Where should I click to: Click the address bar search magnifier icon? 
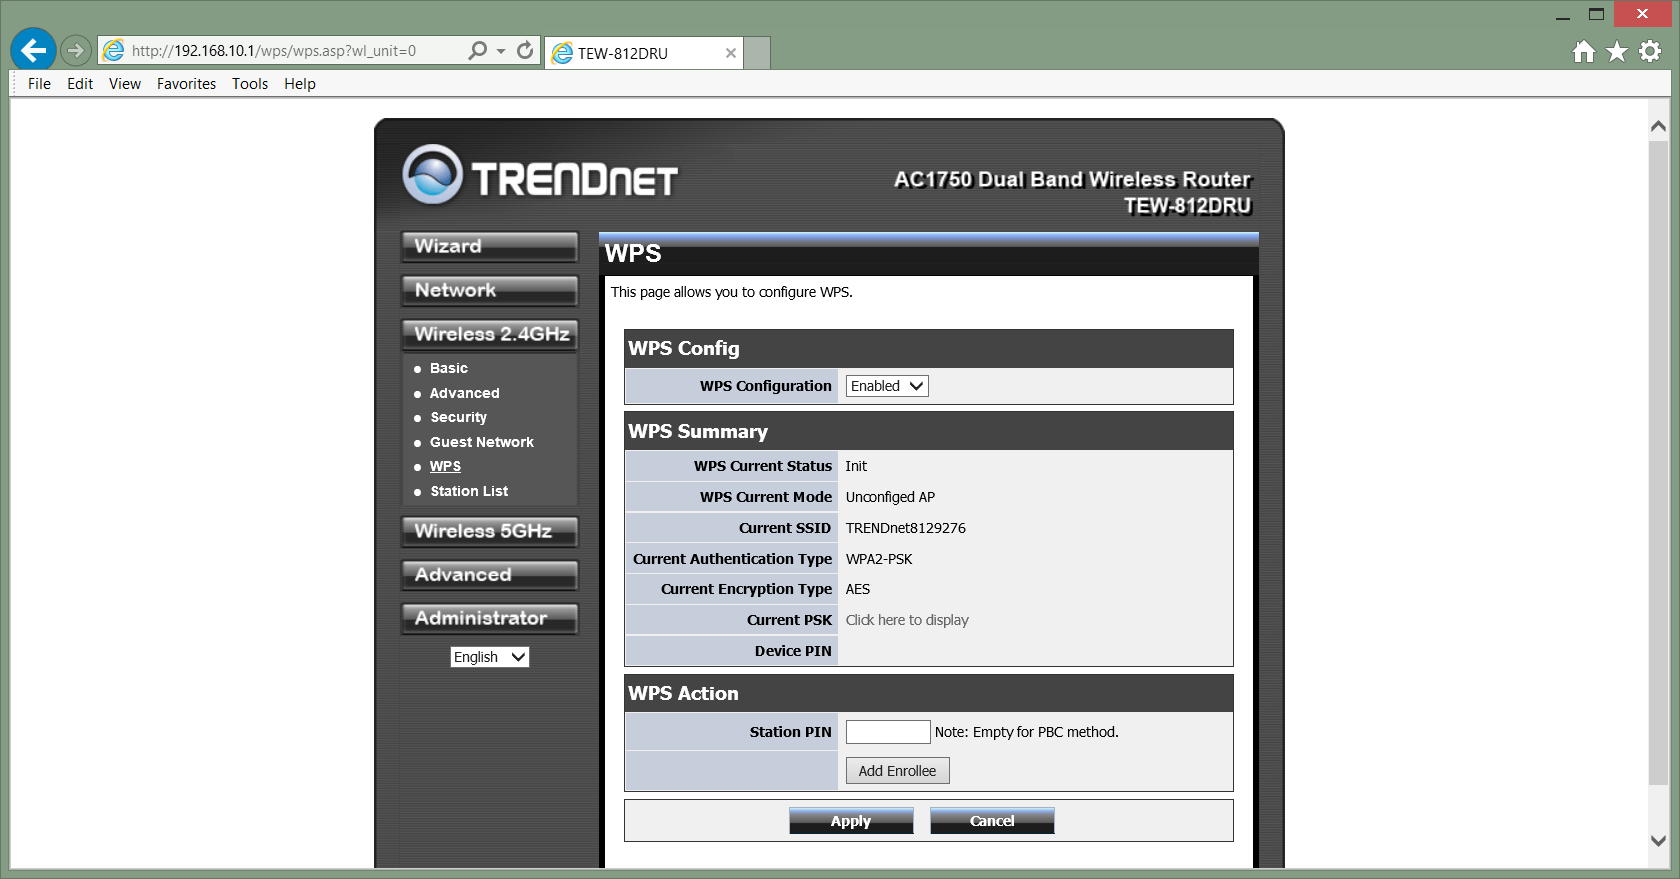[x=478, y=50]
